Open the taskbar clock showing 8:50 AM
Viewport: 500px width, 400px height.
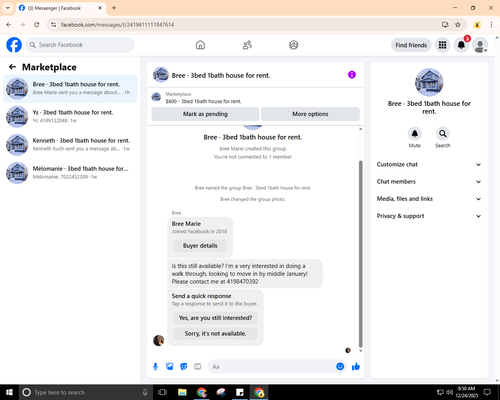(x=466, y=392)
